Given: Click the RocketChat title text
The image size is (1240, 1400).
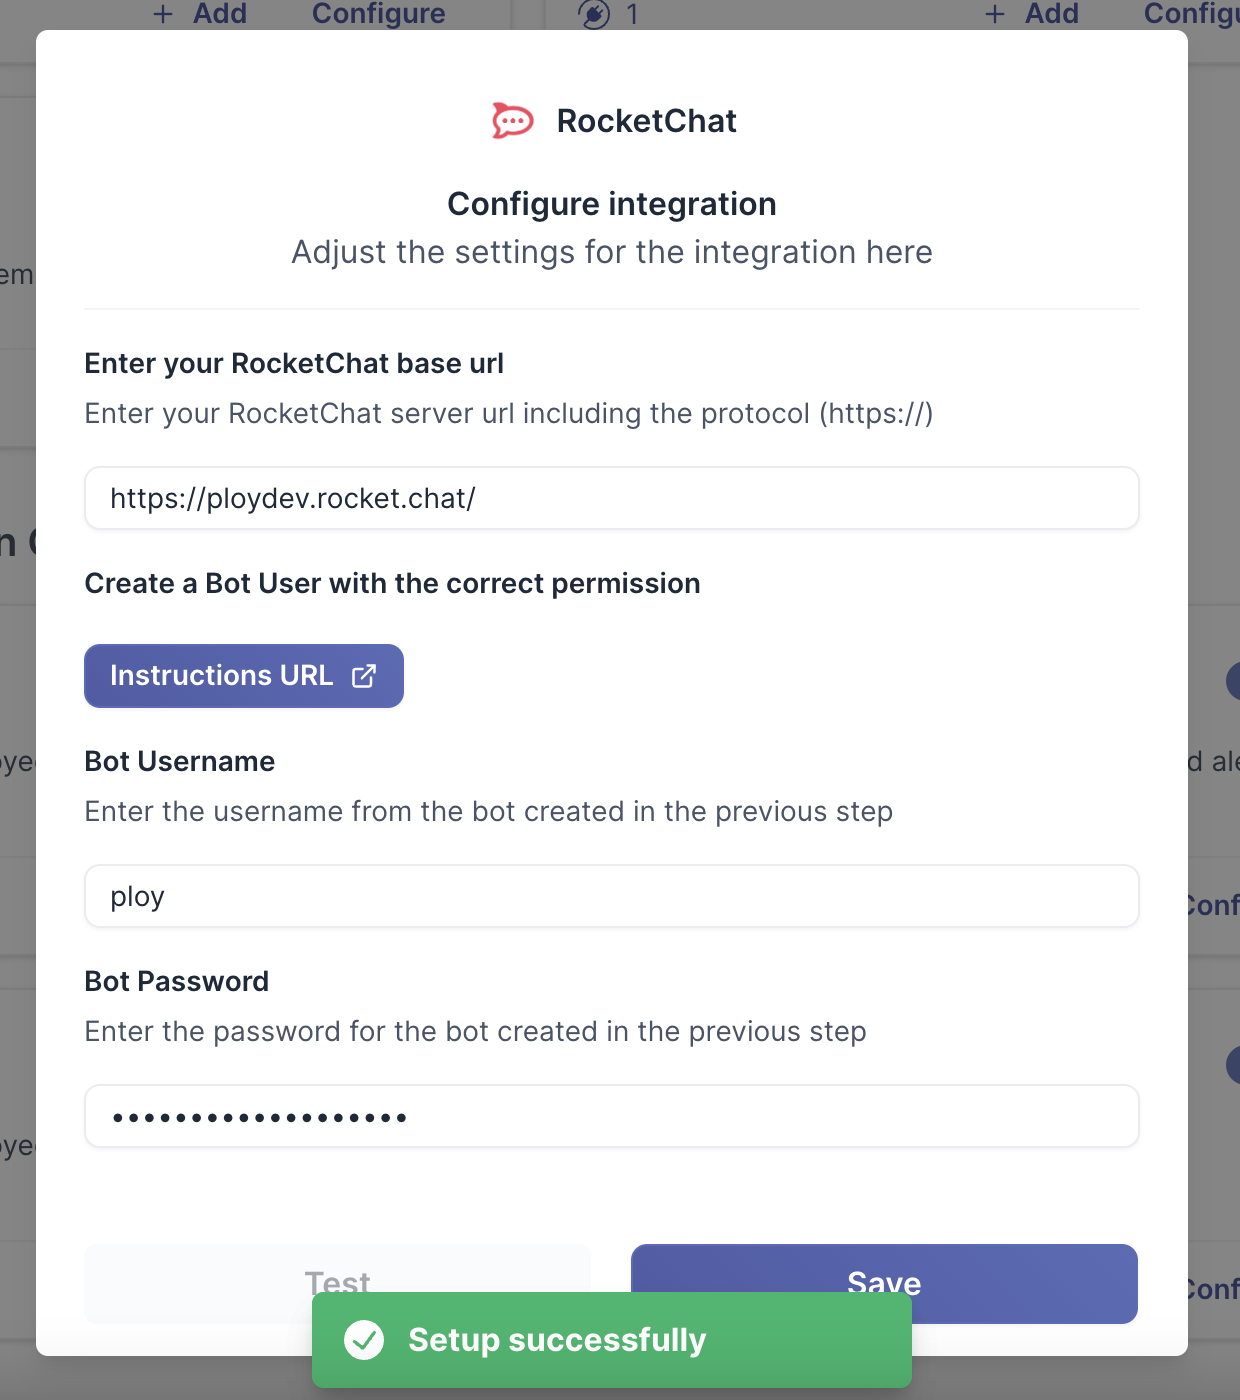Looking at the screenshot, I should pos(646,121).
